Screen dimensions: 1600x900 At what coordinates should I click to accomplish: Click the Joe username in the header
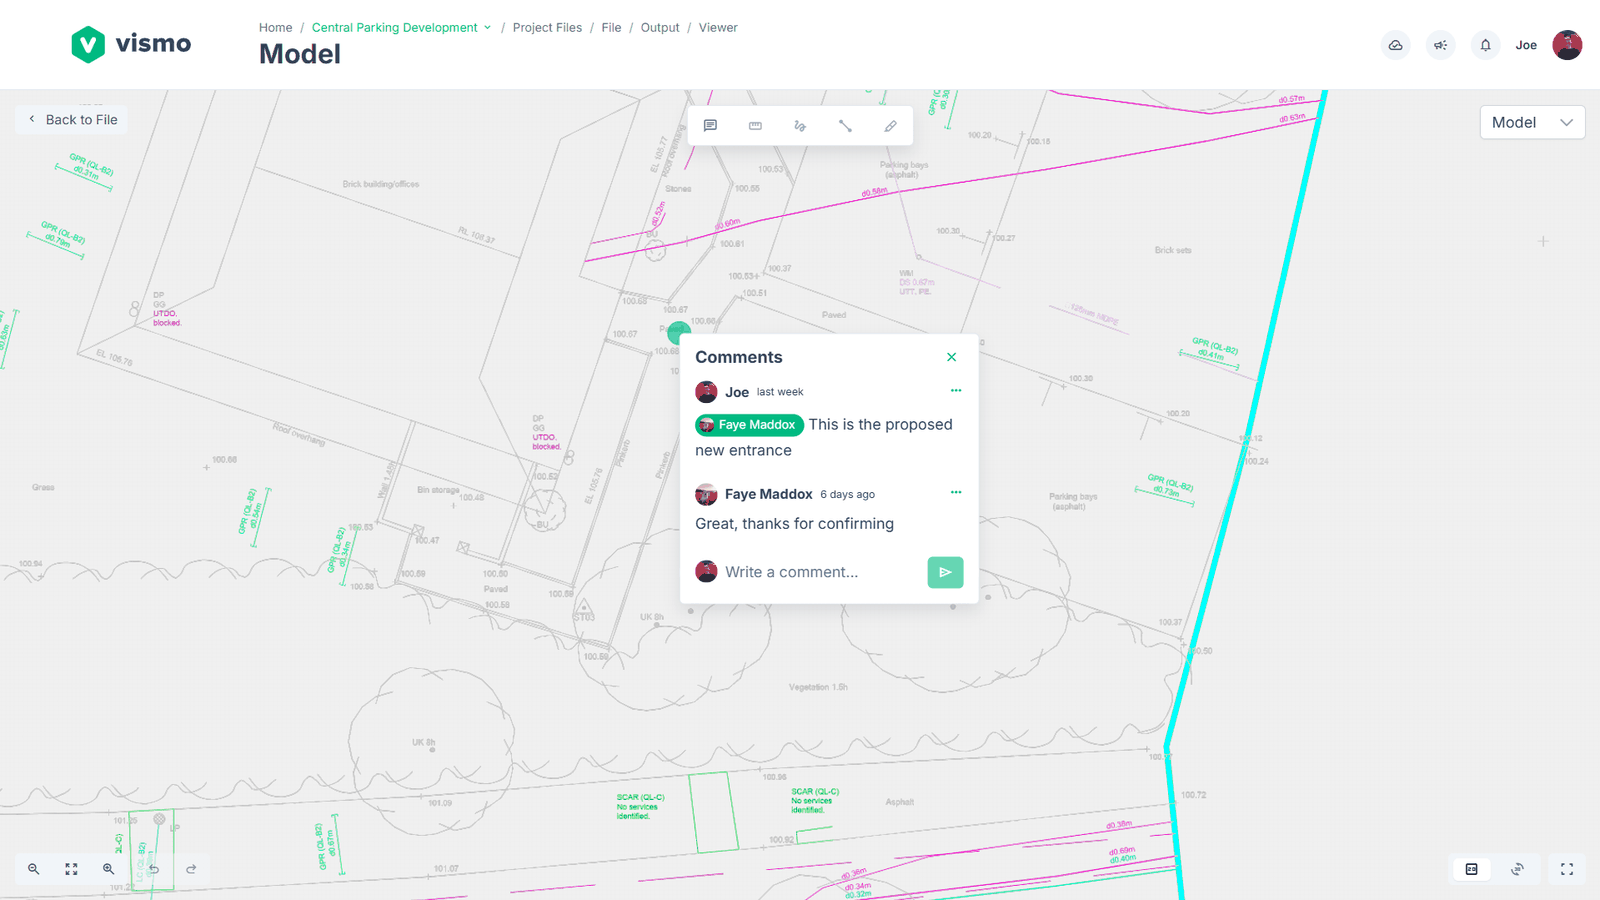click(x=1526, y=45)
